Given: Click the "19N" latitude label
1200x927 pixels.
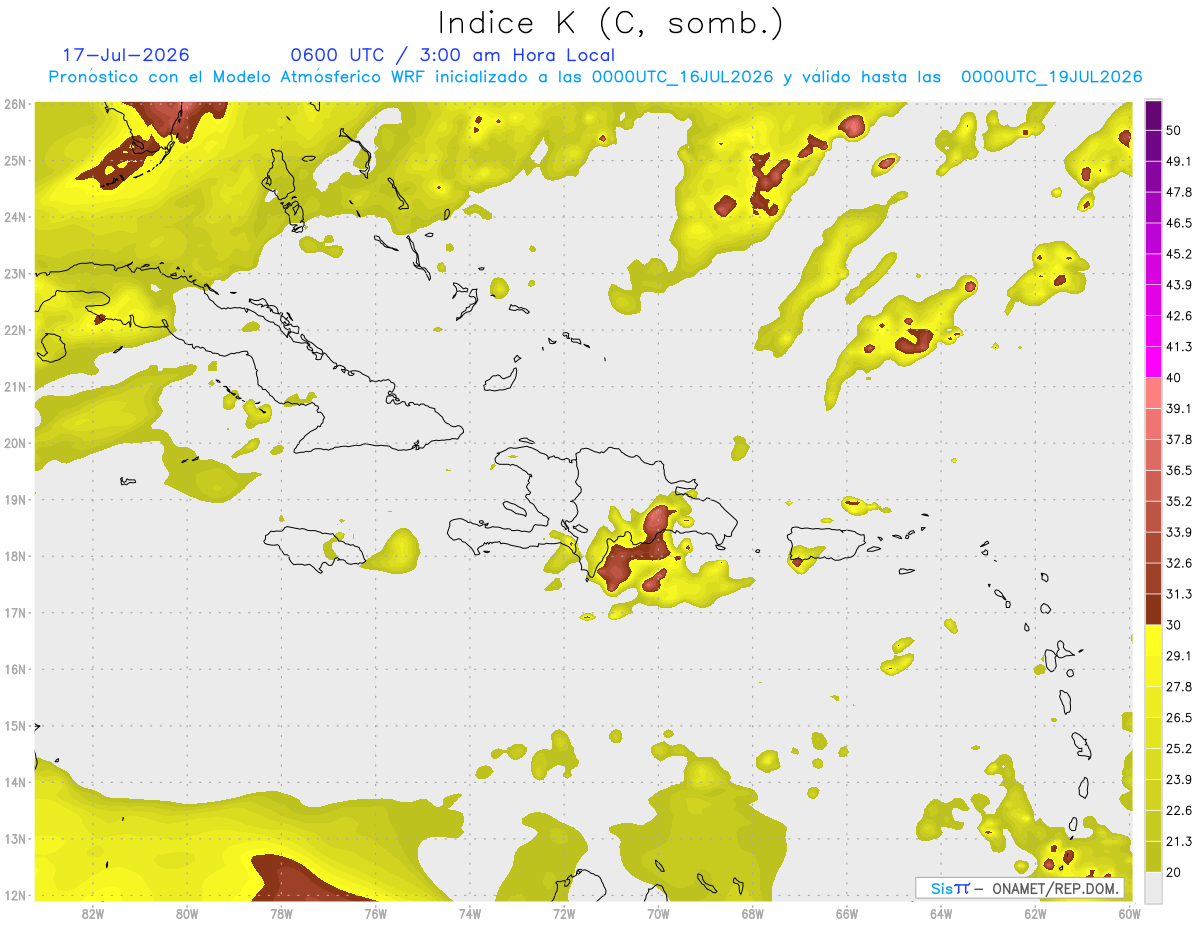Looking at the screenshot, I should (x=15, y=500).
